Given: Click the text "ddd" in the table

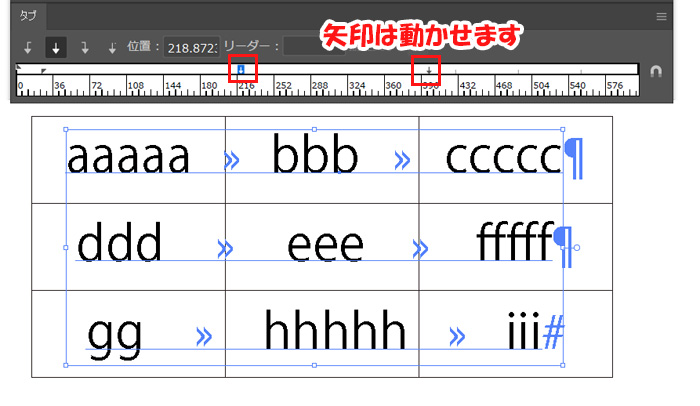Looking at the screenshot, I should pyautogui.click(x=119, y=242).
